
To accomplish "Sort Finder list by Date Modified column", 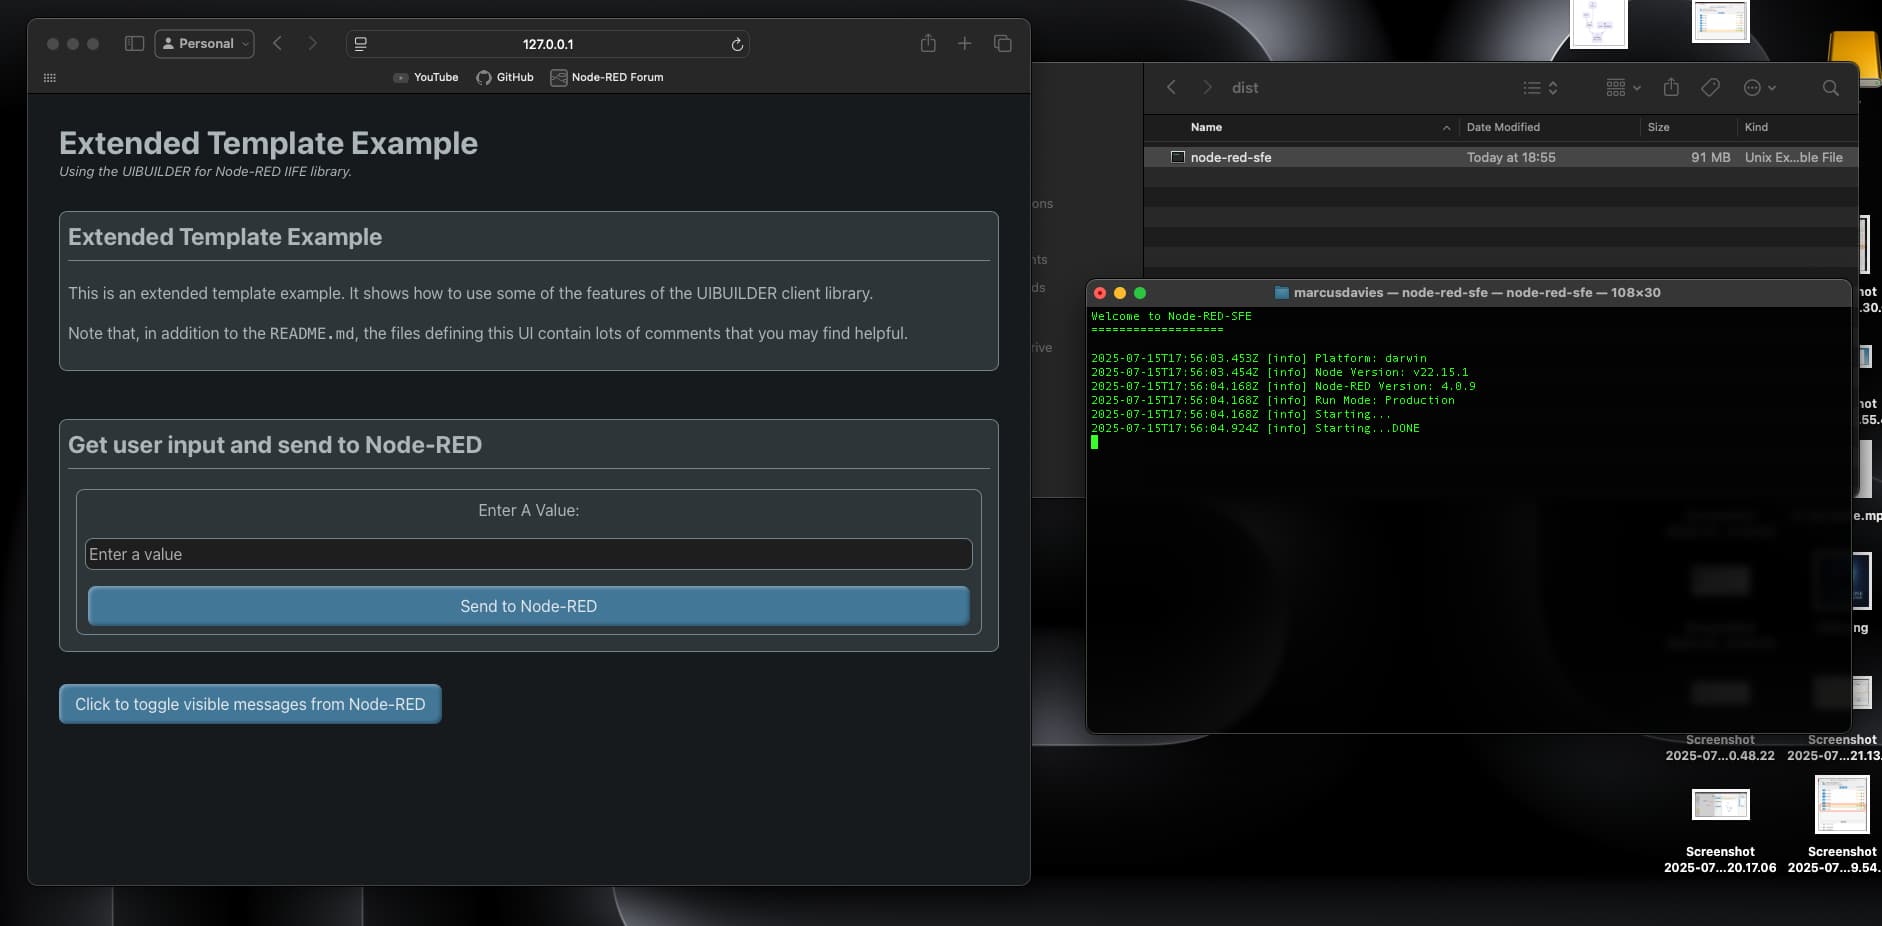I will pos(1503,127).
